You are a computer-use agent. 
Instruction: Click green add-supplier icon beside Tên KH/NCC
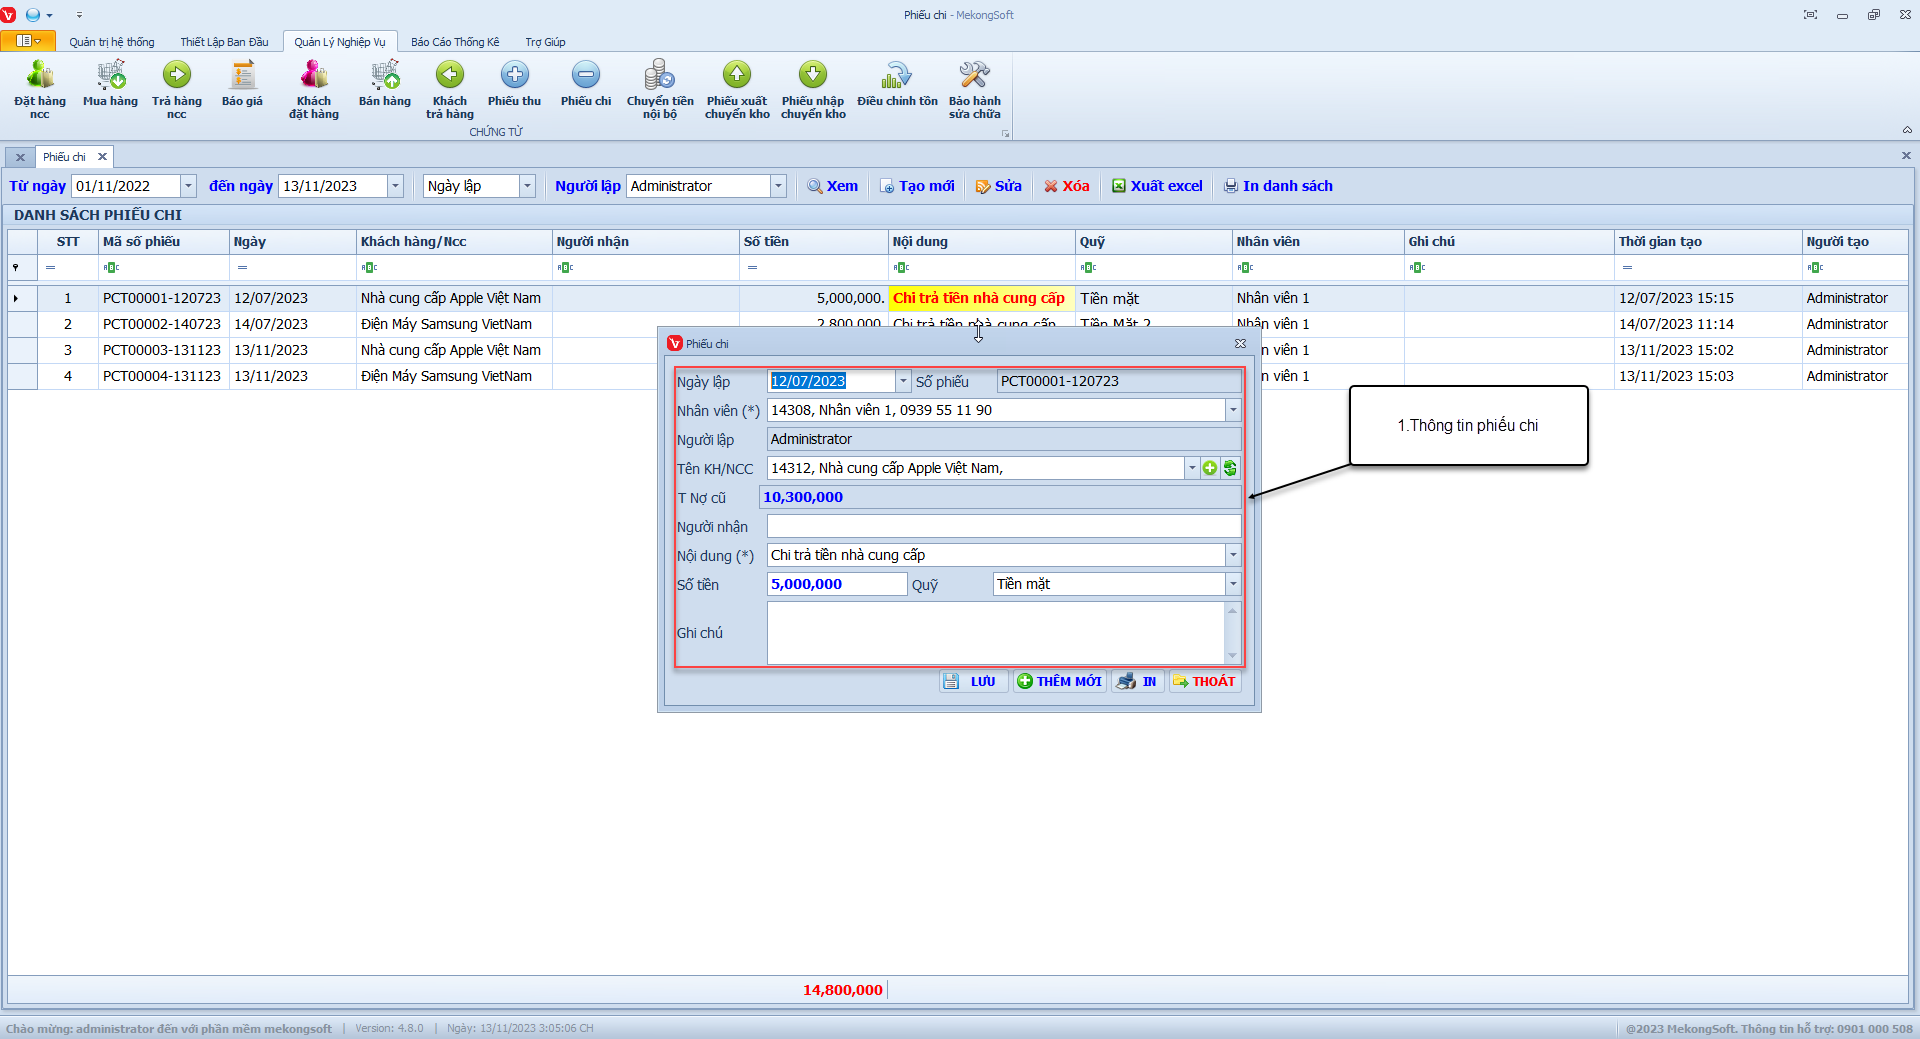(1210, 468)
